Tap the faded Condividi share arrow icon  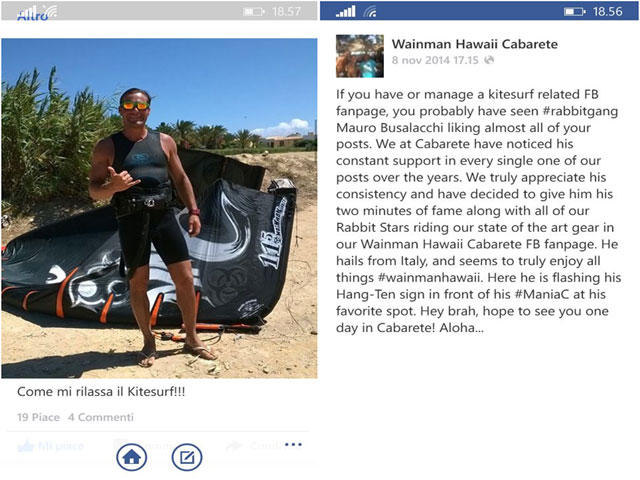click(x=234, y=445)
